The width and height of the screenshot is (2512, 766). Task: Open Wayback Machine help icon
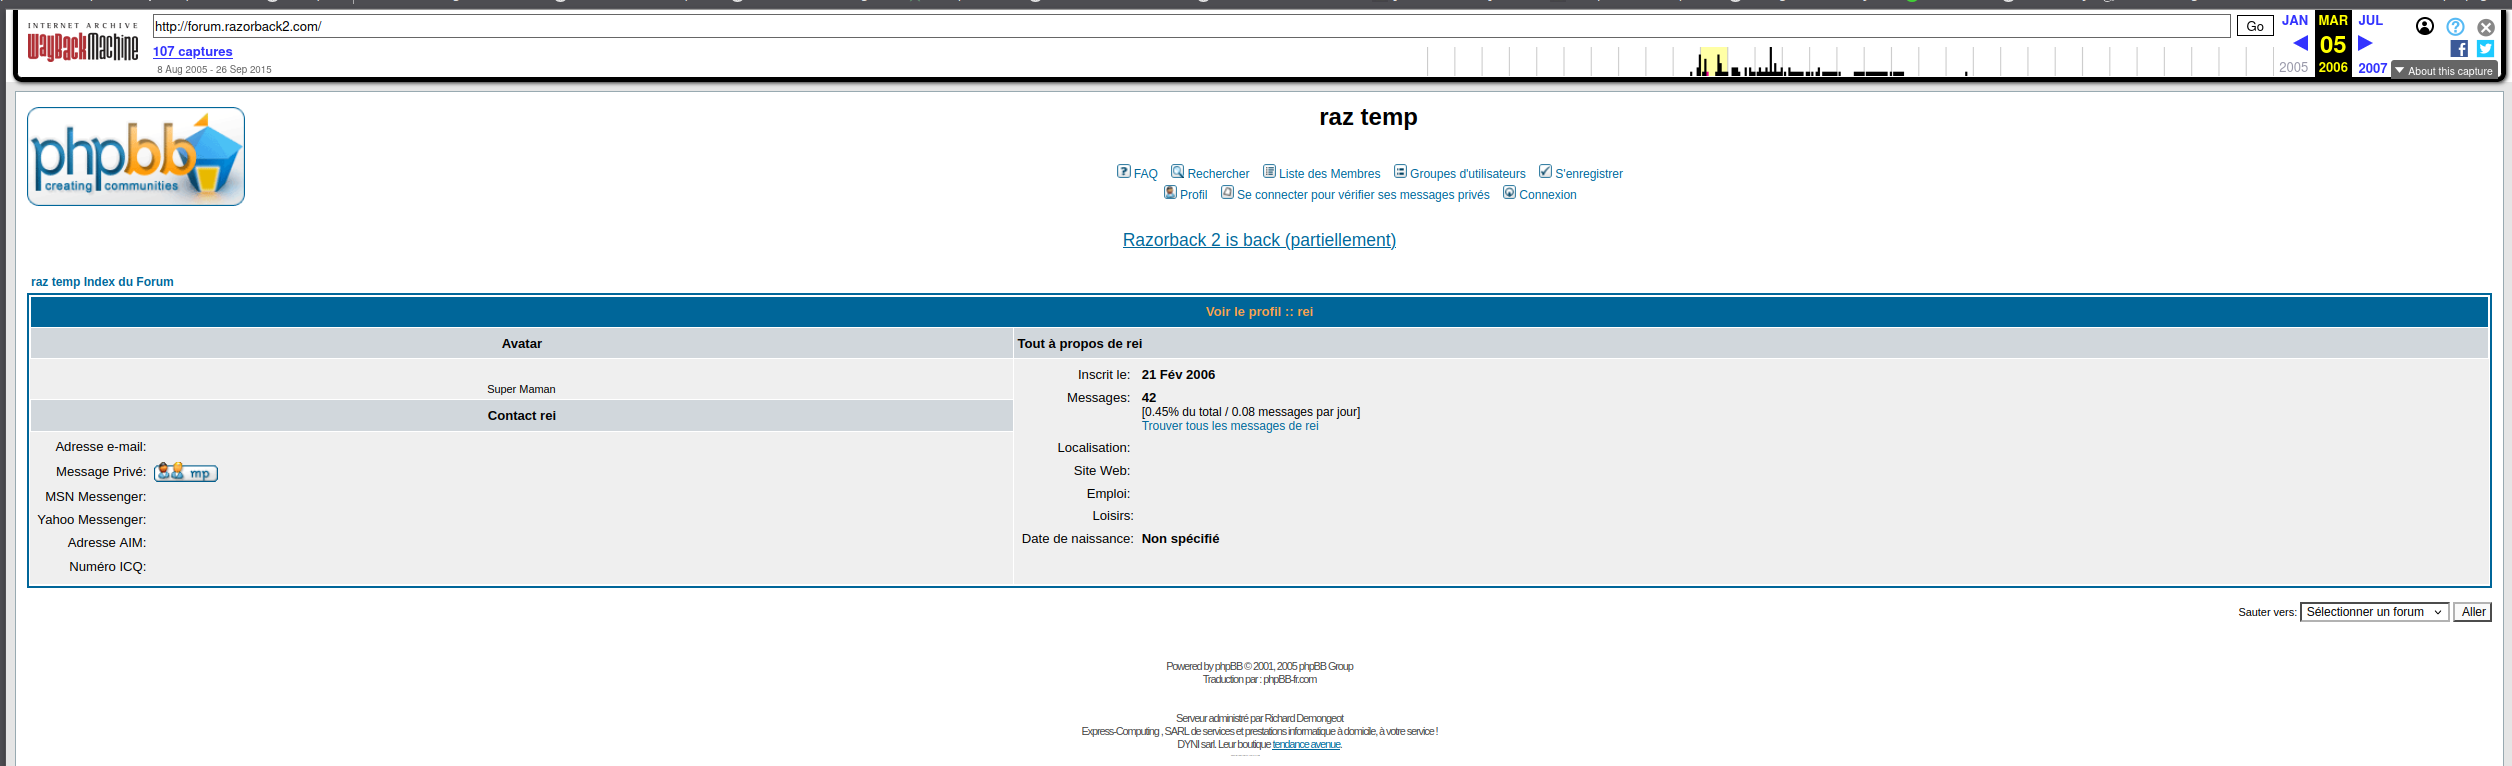2455,27
